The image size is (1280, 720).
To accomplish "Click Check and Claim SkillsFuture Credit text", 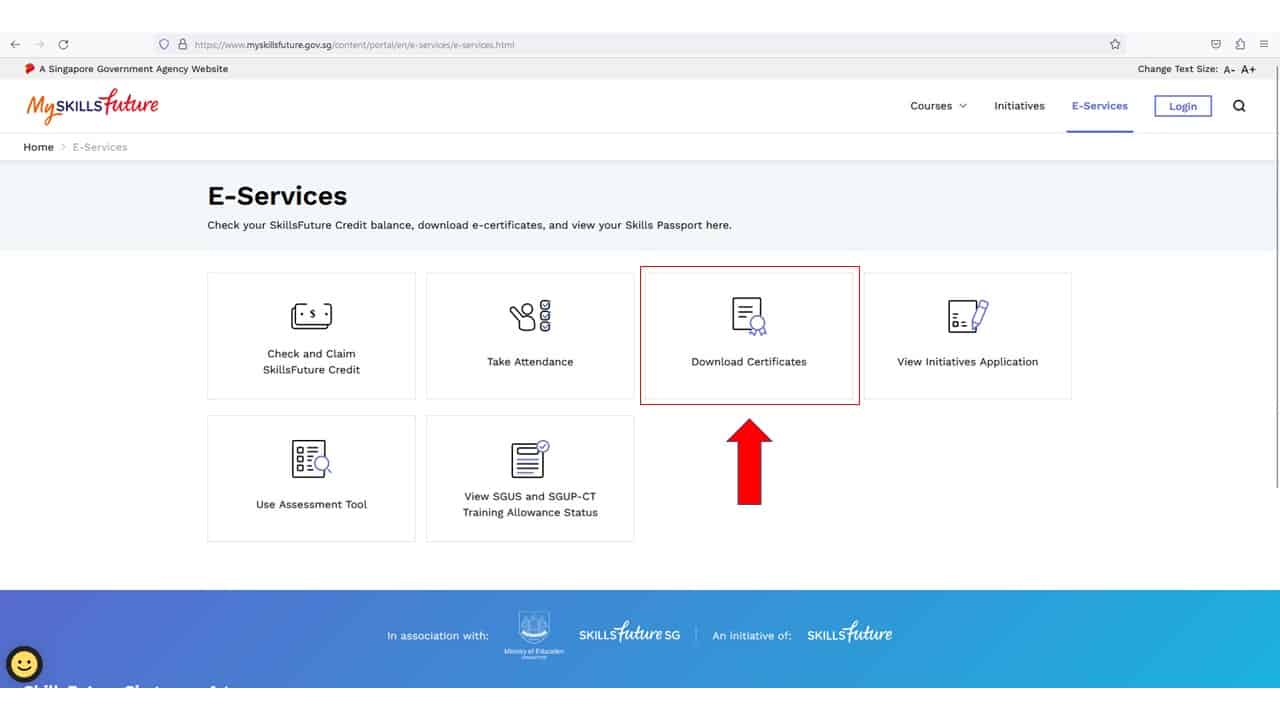I will tap(312, 362).
